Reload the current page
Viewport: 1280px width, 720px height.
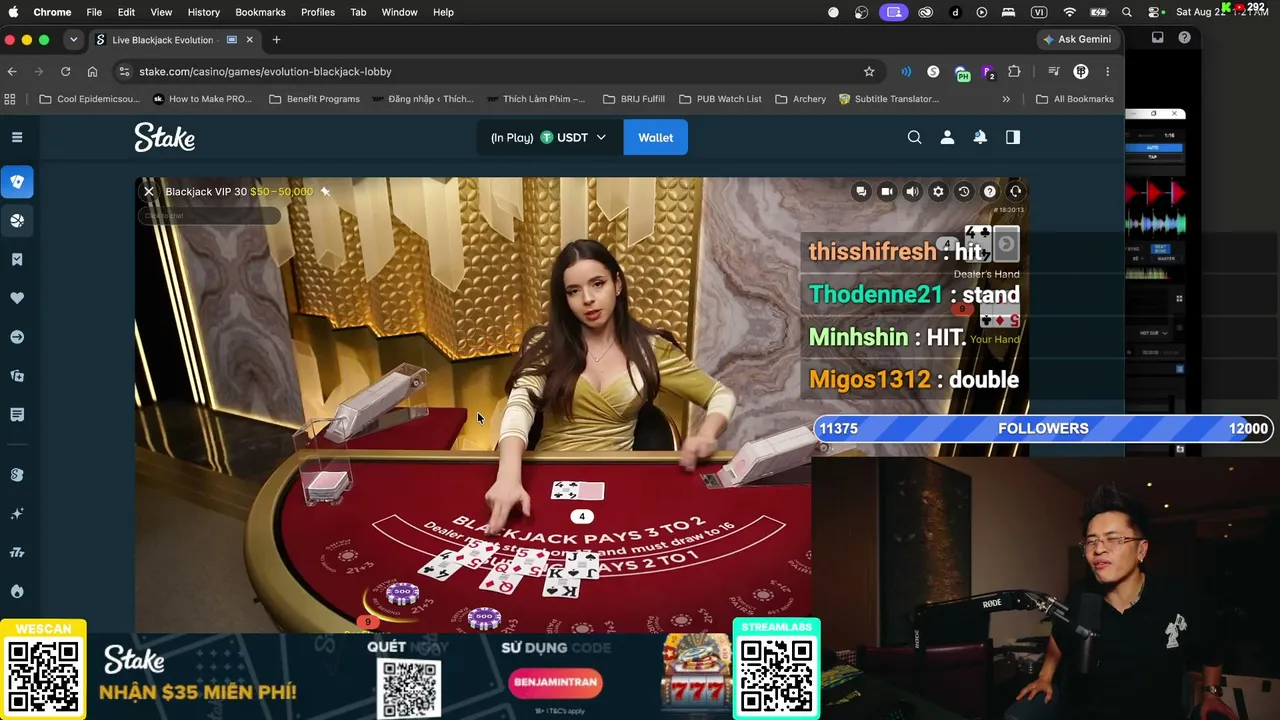pos(65,71)
